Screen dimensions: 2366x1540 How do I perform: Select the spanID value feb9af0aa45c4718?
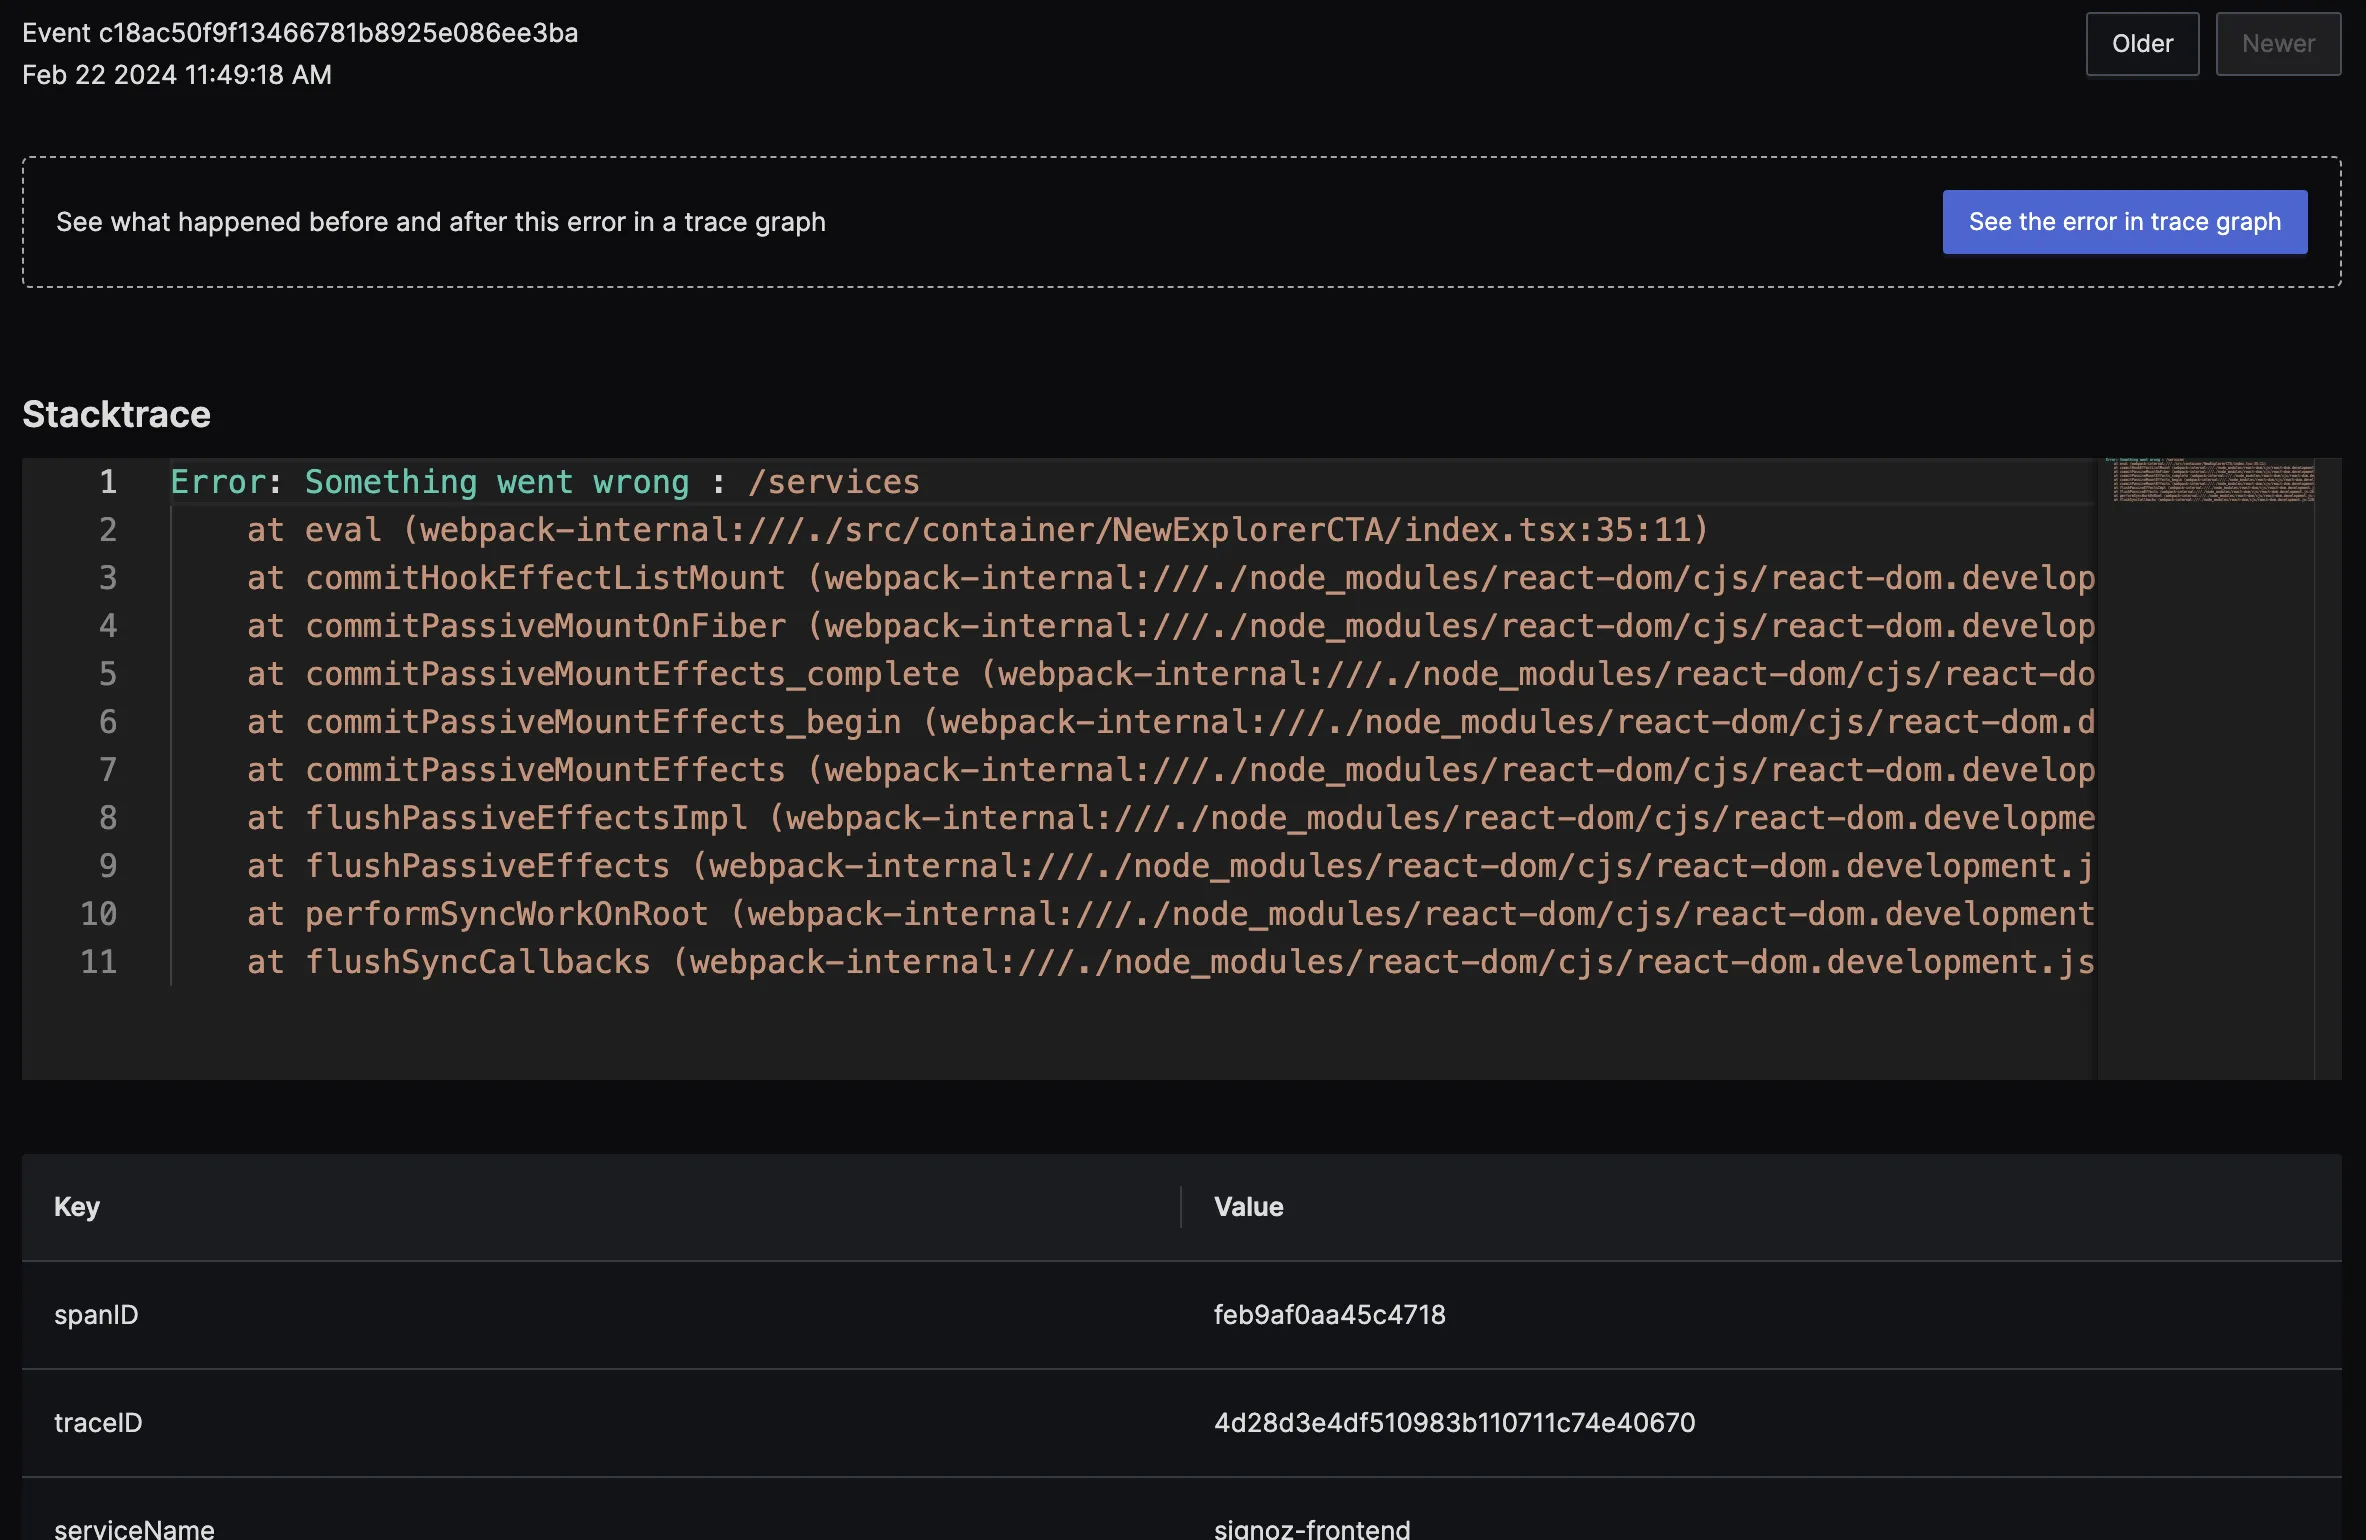click(1329, 1315)
